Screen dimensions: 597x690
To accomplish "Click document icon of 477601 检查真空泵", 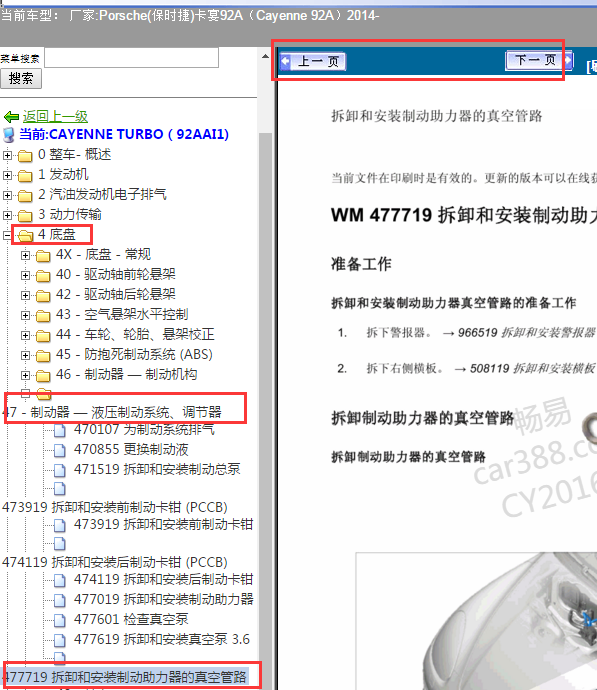I will tap(59, 620).
